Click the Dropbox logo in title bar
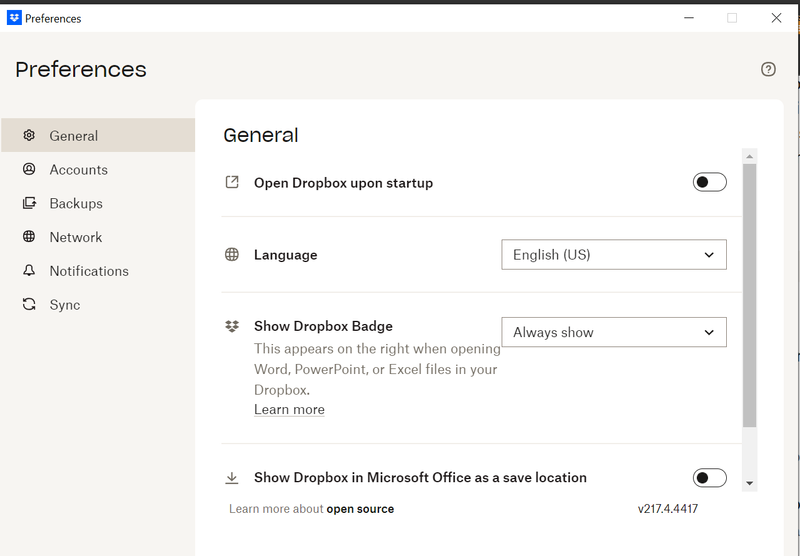The width and height of the screenshot is (800, 556). click(14, 18)
